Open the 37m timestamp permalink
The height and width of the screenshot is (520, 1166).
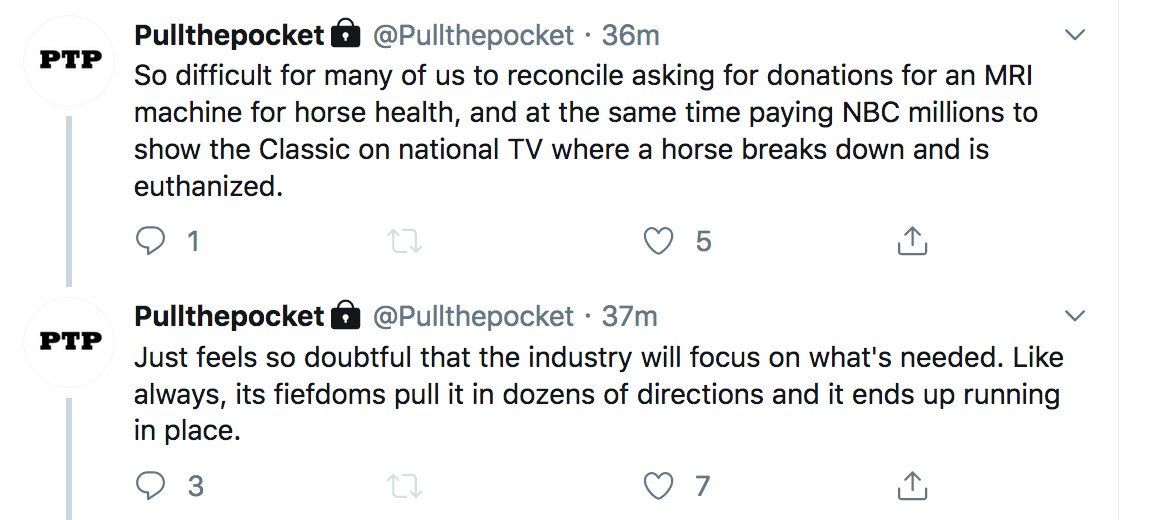pos(630,317)
